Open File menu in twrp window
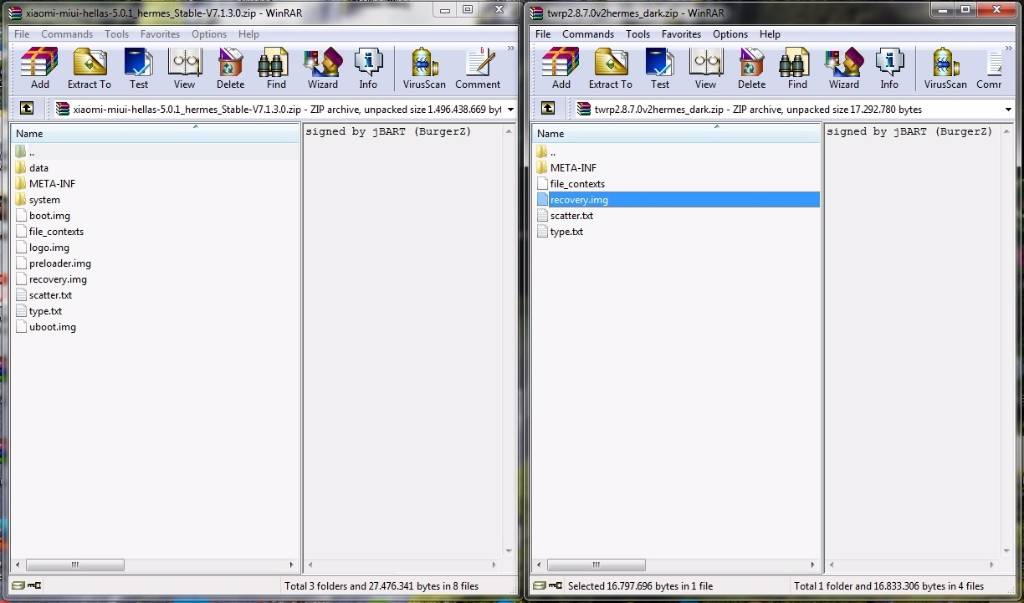1024x603 pixels. tap(543, 34)
